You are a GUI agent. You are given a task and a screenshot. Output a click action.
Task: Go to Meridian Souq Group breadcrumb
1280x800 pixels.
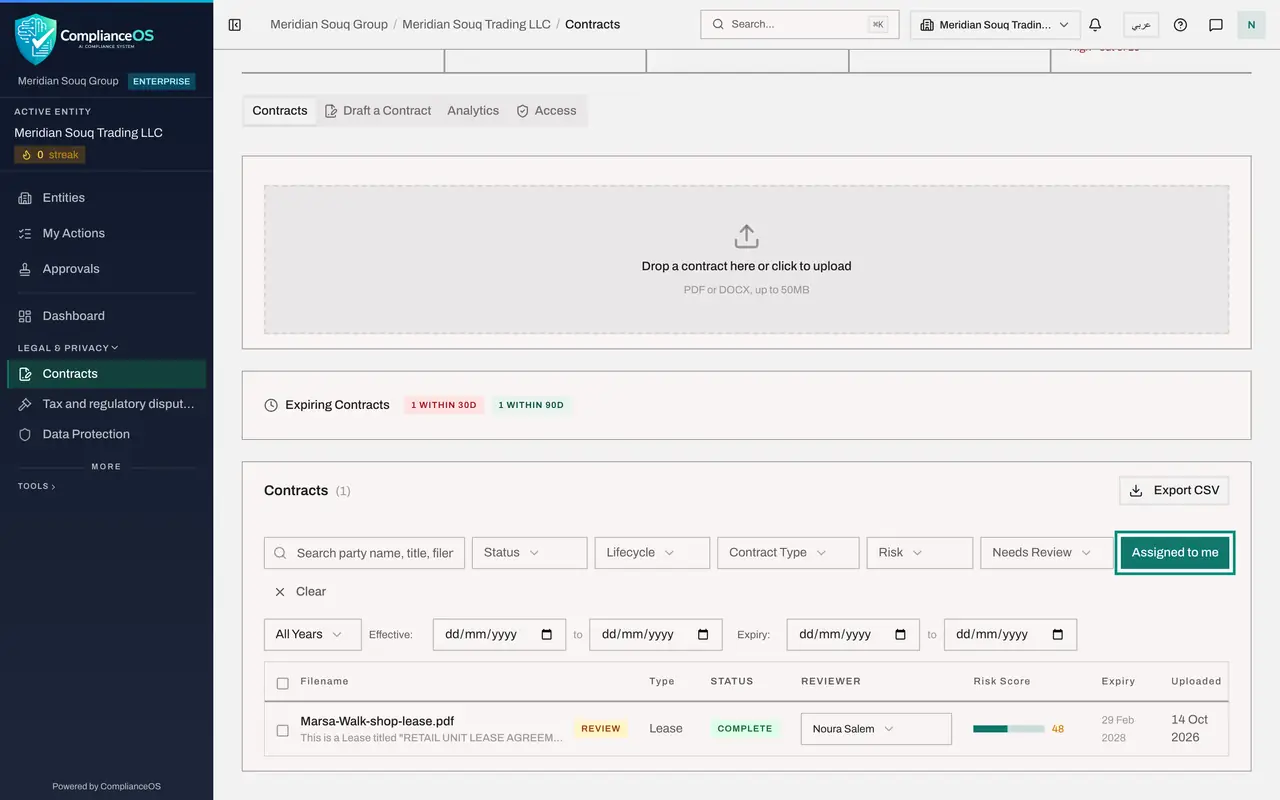(x=329, y=24)
